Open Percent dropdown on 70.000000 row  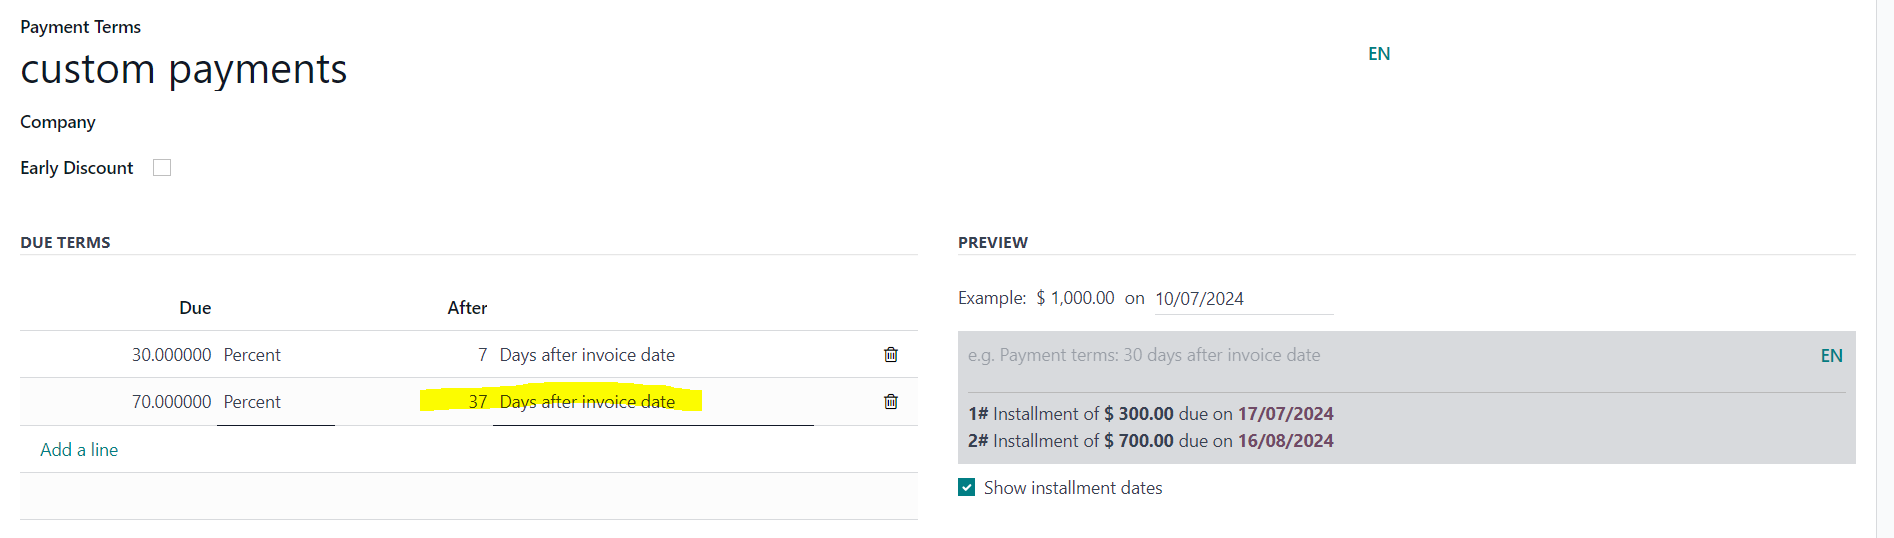[276, 402]
